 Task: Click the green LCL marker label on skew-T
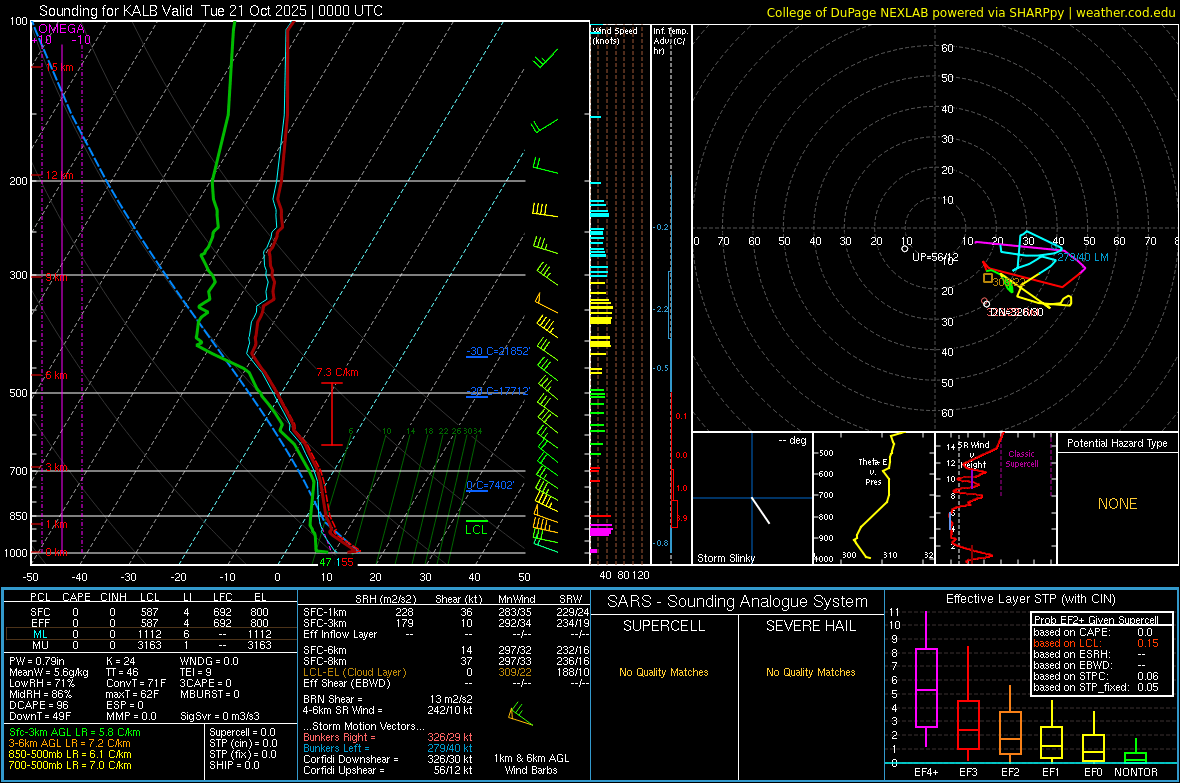pyautogui.click(x=476, y=529)
